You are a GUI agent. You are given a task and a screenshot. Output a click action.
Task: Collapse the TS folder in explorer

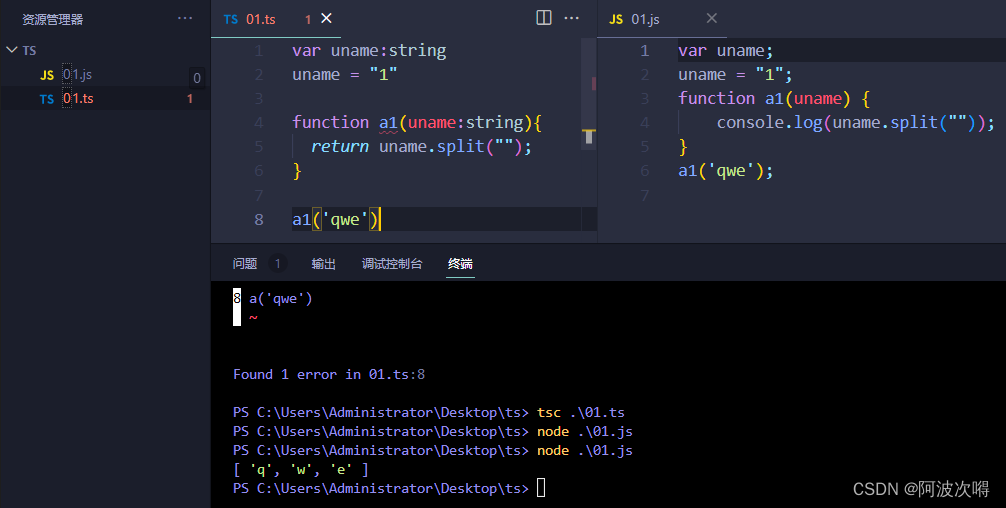click(x=11, y=50)
